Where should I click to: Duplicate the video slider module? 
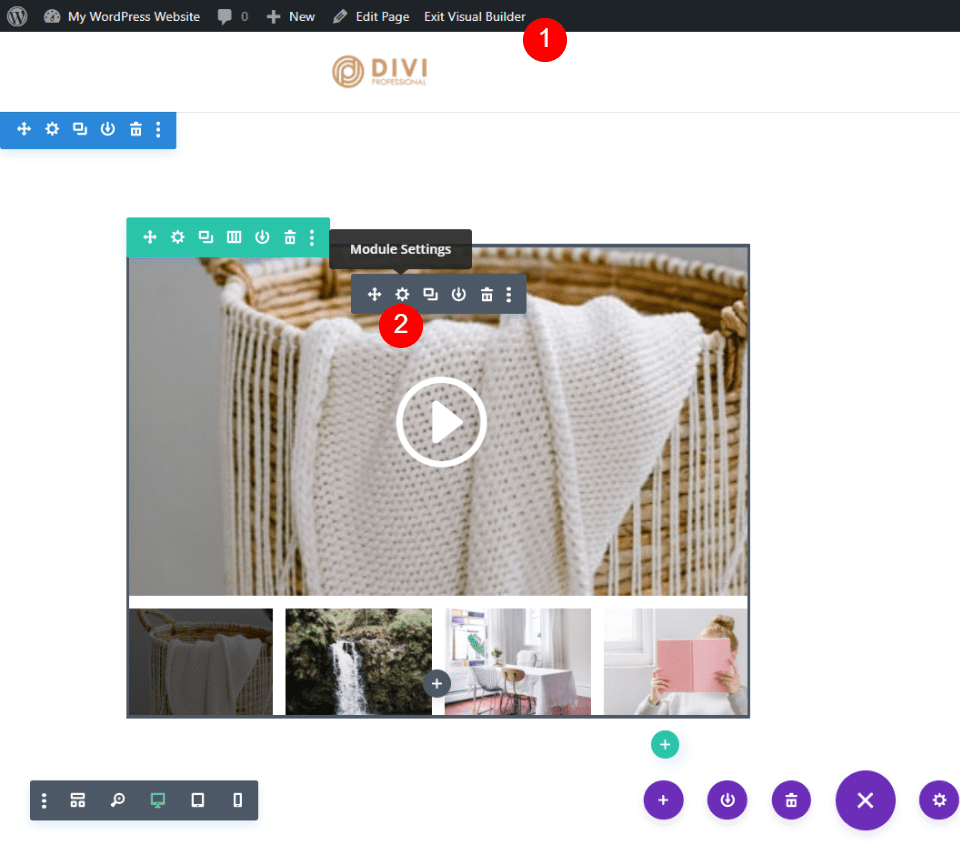tap(430, 294)
